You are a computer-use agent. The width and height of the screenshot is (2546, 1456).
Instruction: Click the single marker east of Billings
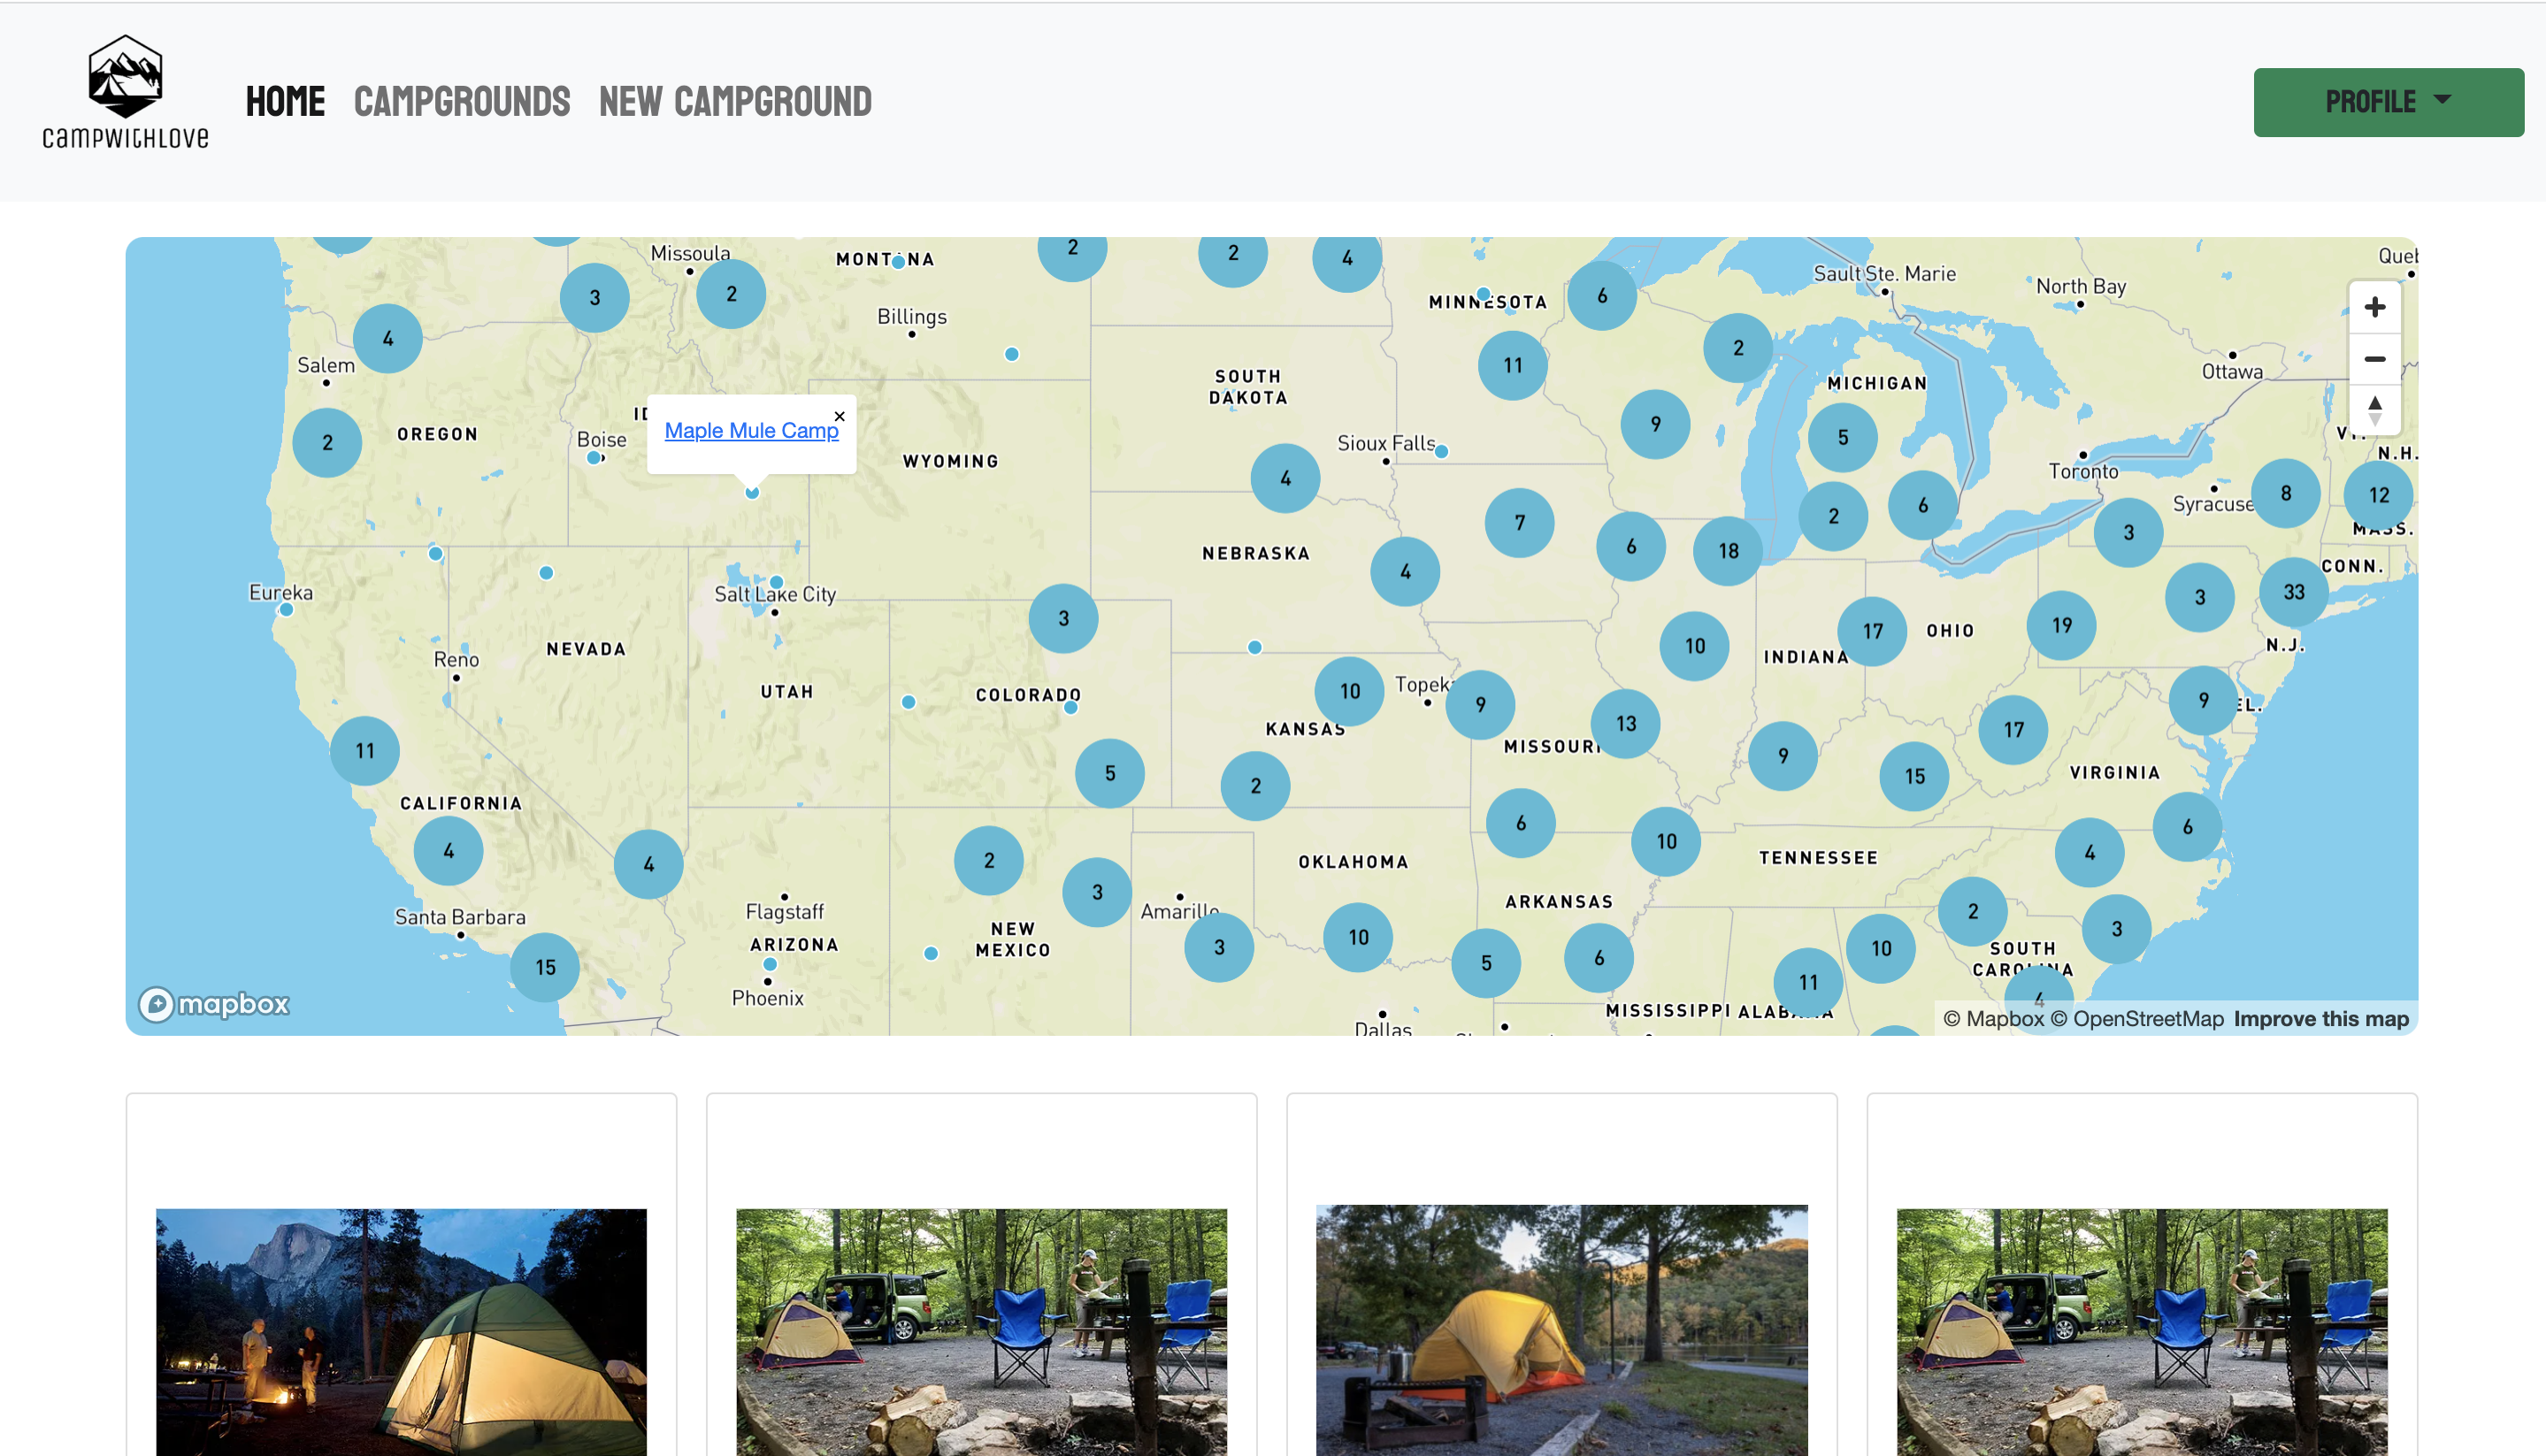point(1012,354)
